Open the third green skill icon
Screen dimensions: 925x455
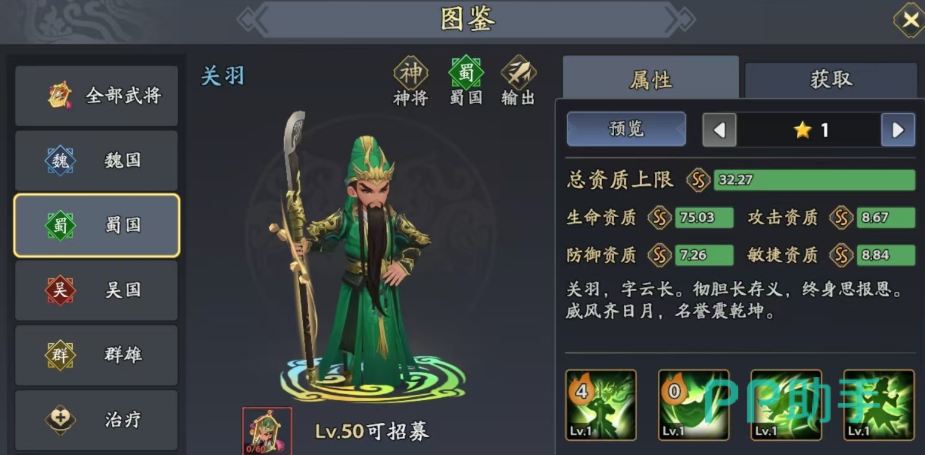click(x=786, y=405)
